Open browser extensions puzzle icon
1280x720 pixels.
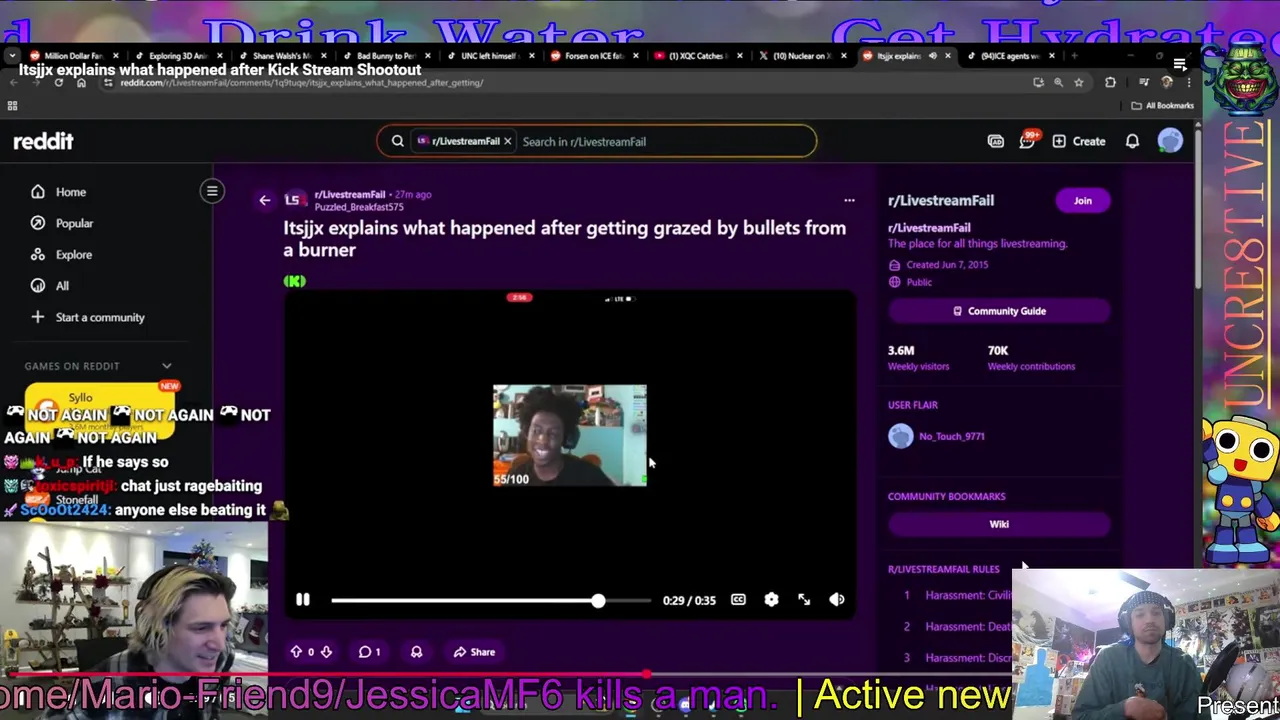click(1110, 83)
